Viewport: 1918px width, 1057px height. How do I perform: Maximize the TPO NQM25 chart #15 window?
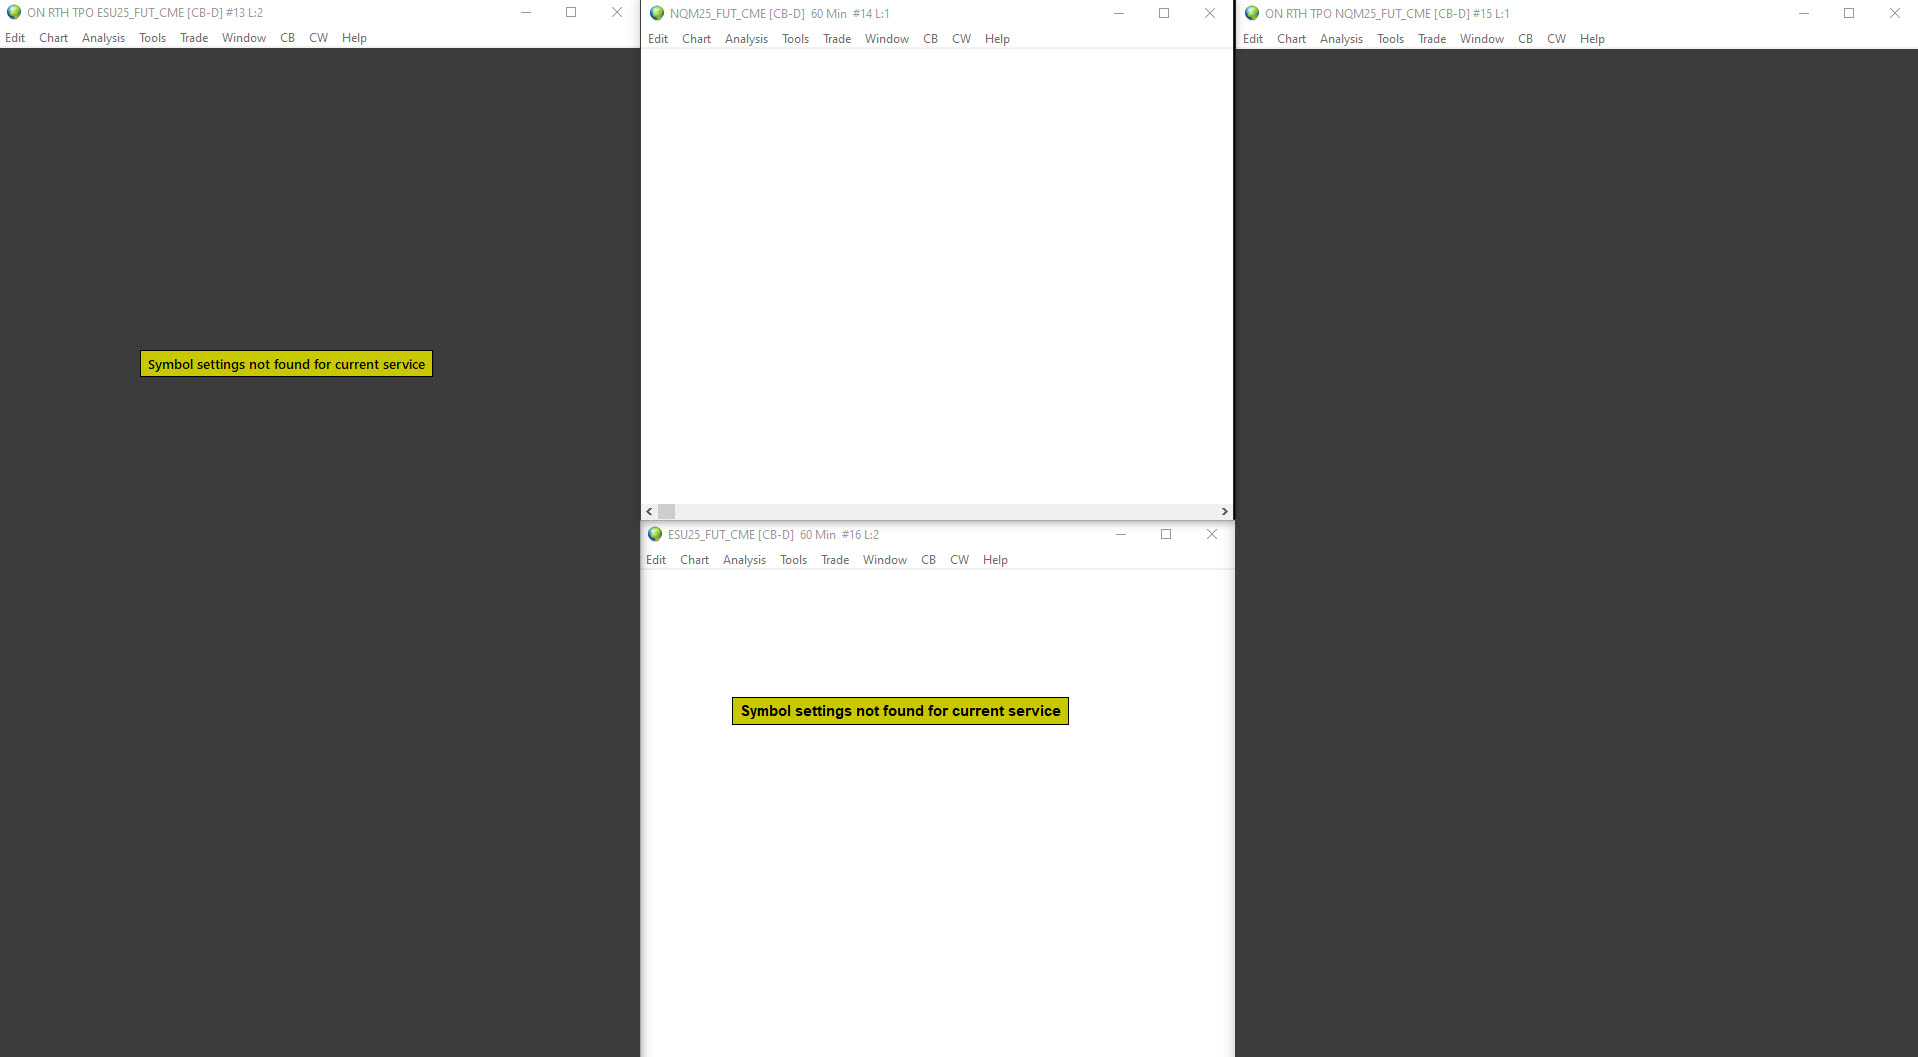click(x=1849, y=14)
